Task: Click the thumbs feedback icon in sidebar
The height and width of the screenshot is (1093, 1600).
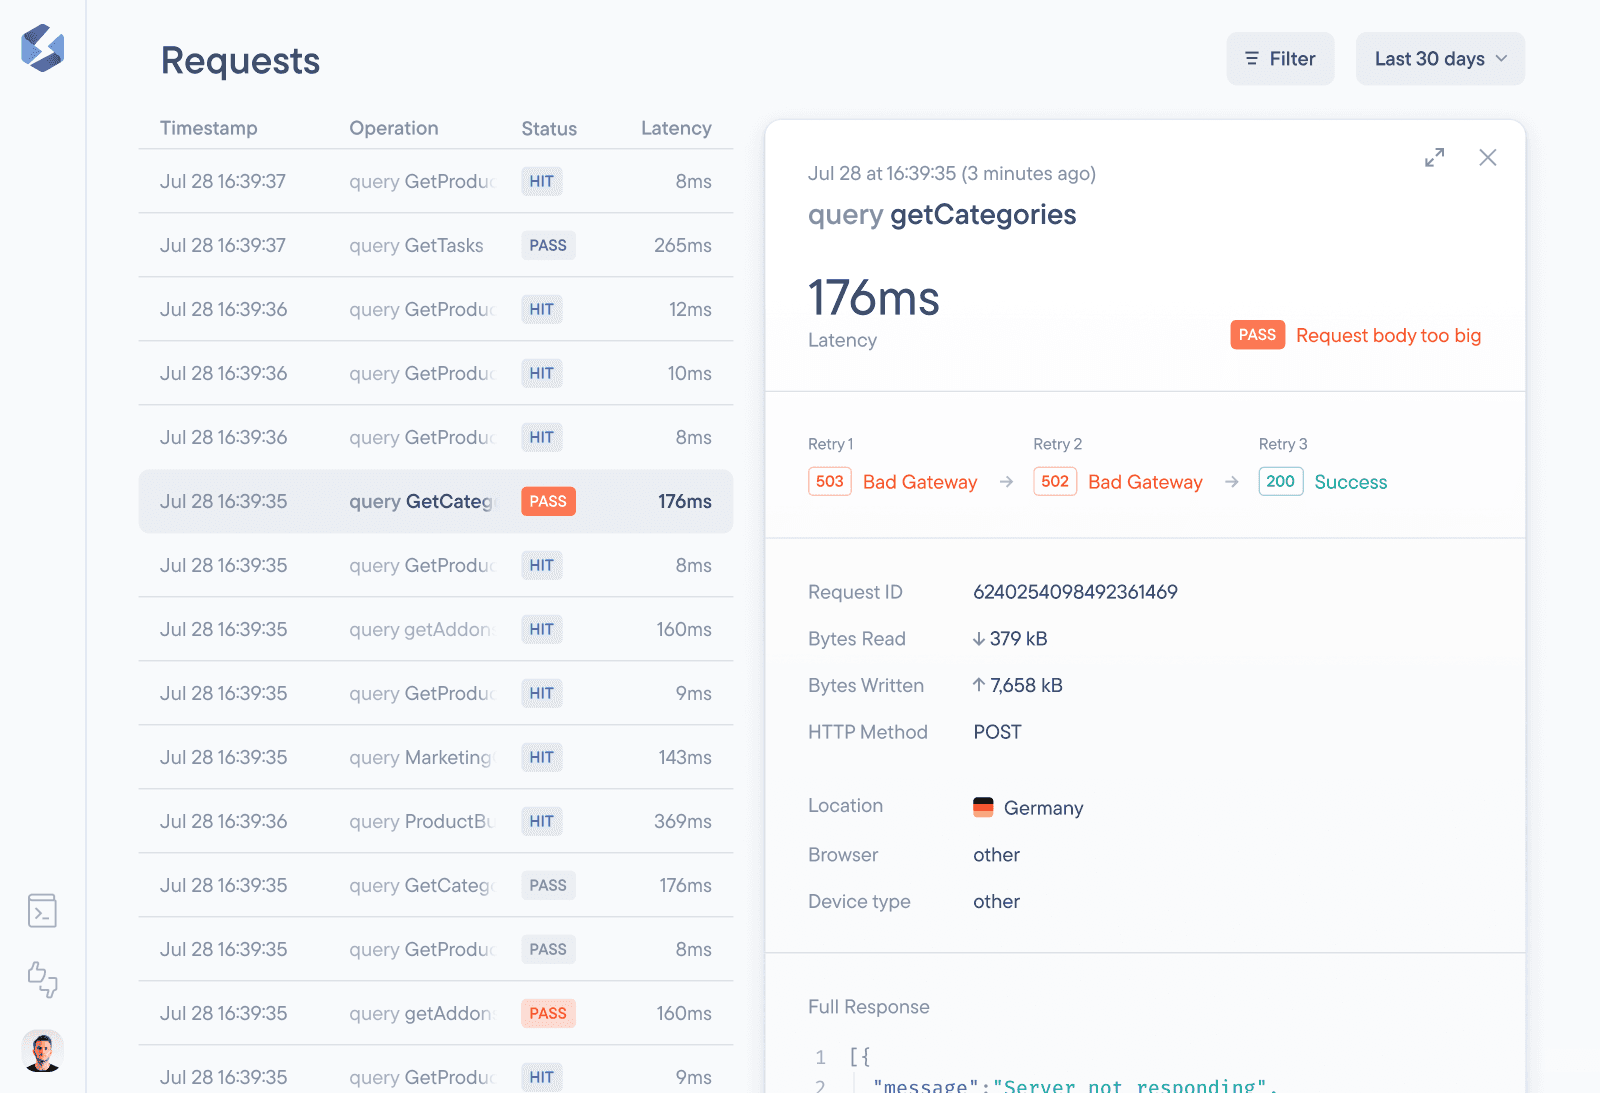Action: 42,979
